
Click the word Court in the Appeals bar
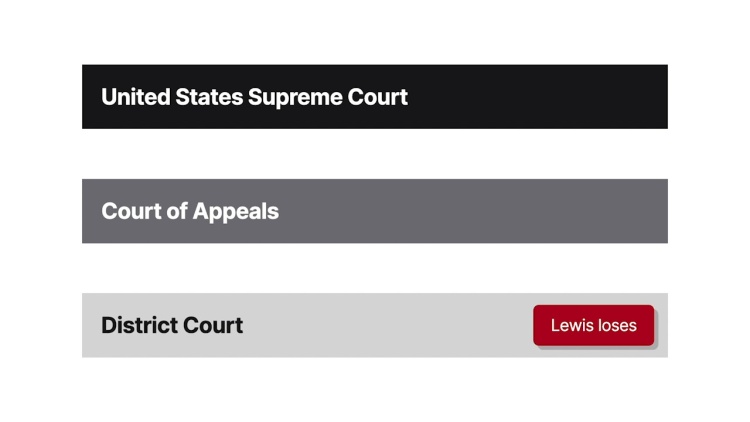pyautogui.click(x=132, y=211)
